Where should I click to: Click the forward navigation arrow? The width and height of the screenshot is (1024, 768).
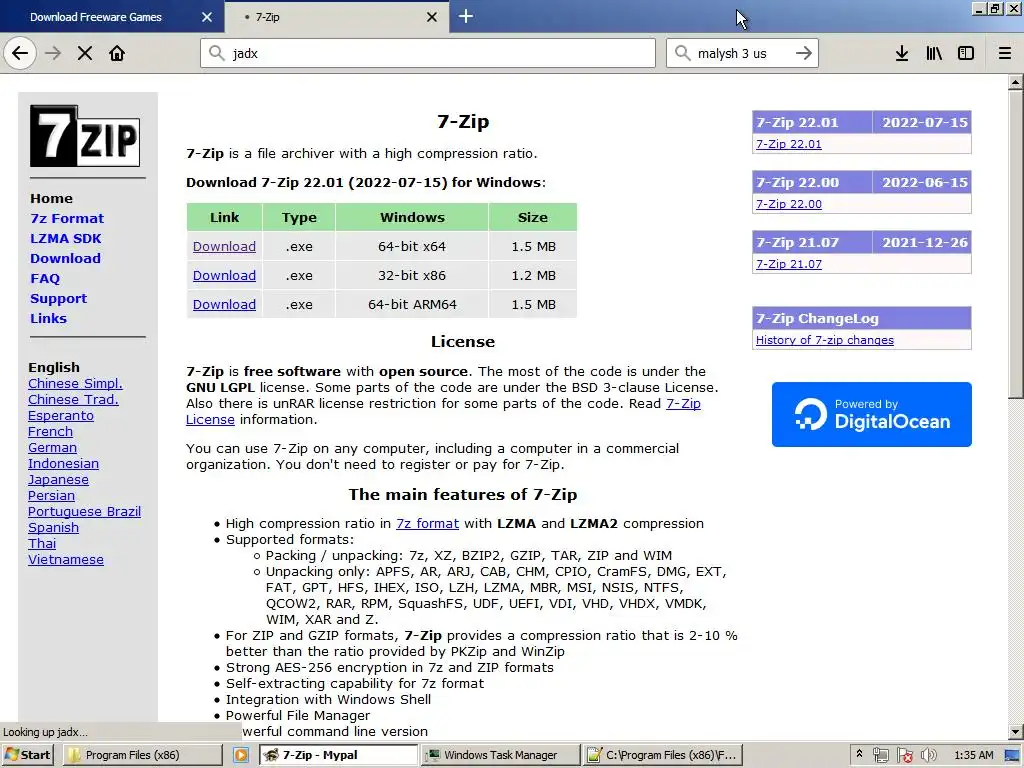[x=53, y=54]
